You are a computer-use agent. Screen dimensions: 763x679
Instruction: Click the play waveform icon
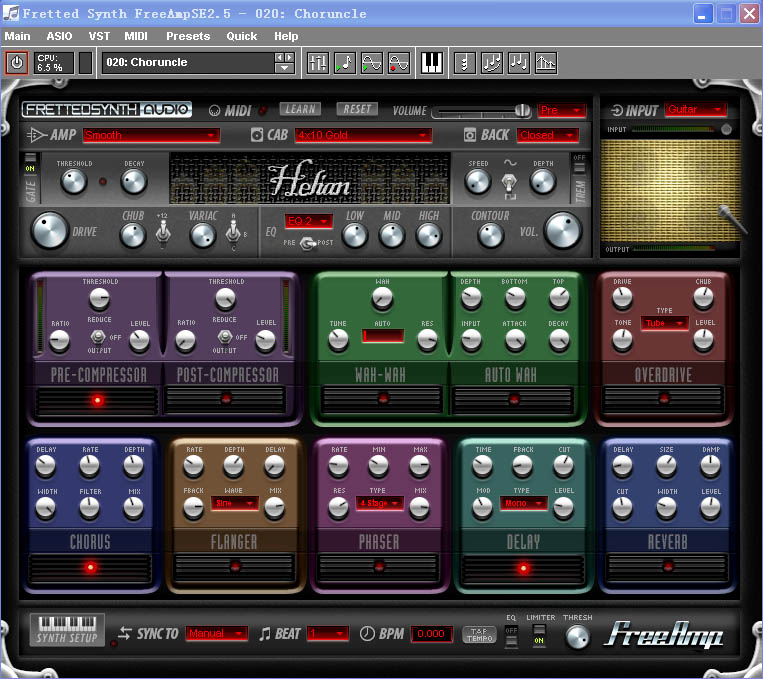372,63
